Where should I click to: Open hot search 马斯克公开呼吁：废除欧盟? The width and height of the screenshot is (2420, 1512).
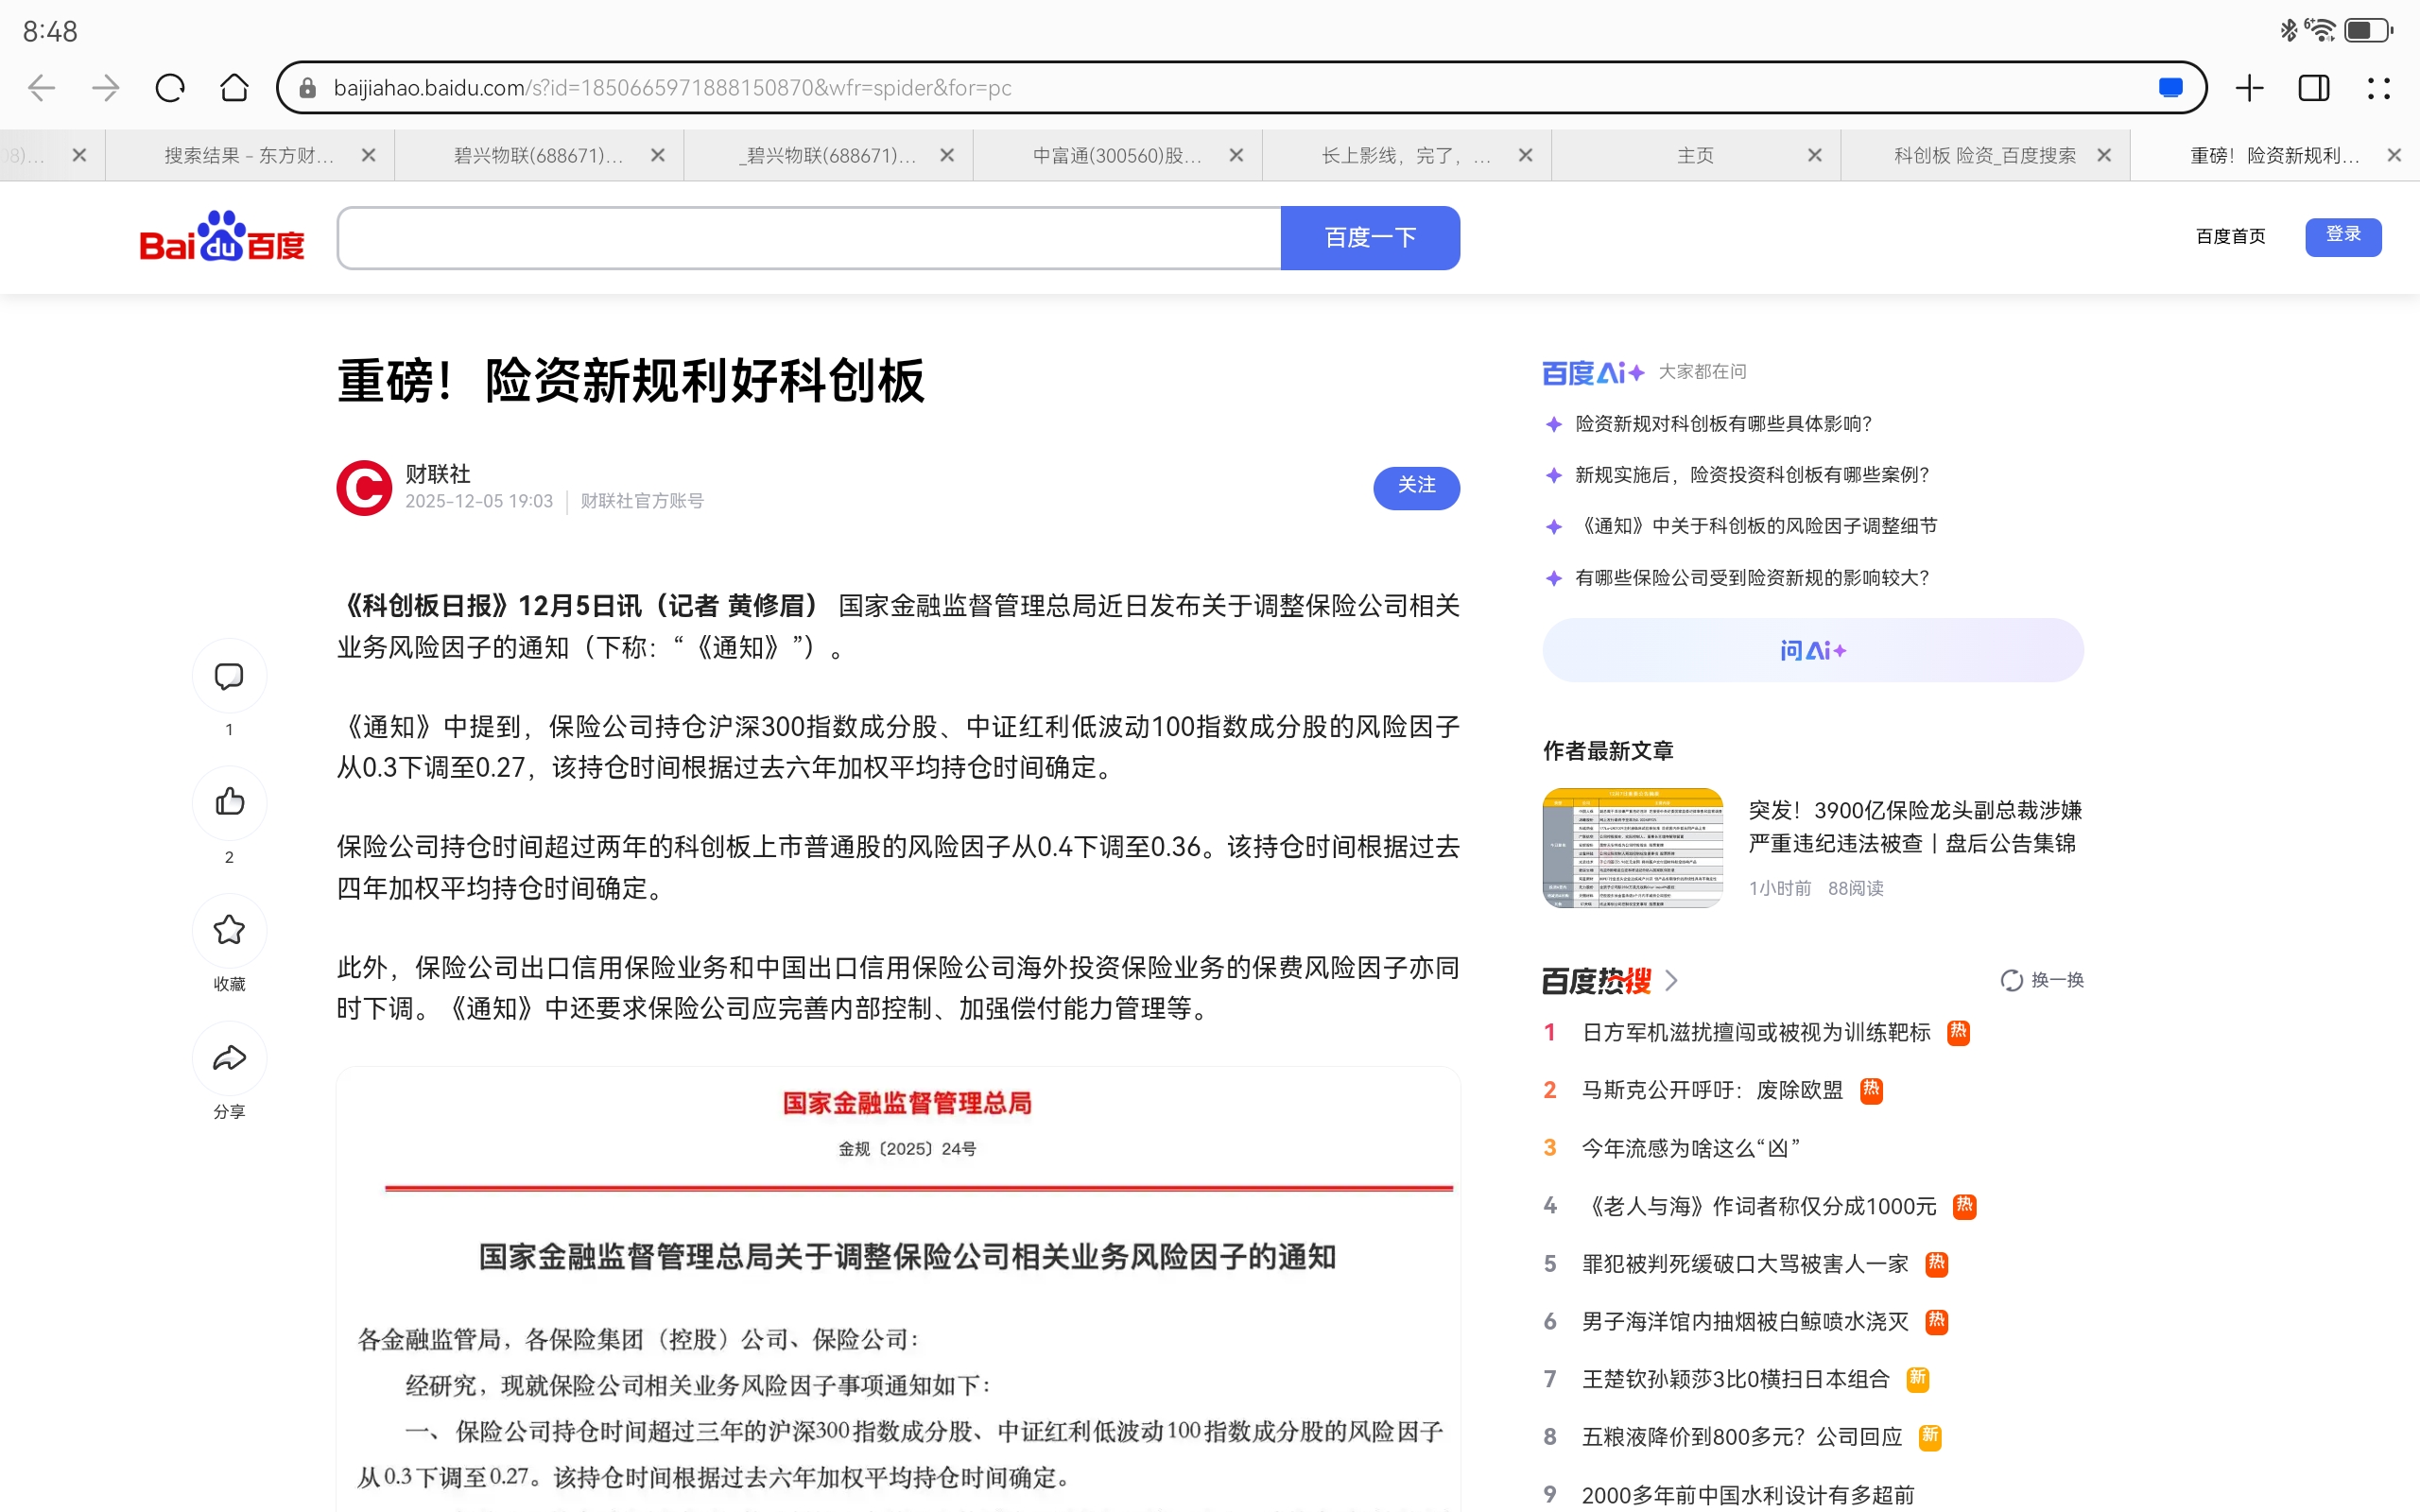1711,1090
